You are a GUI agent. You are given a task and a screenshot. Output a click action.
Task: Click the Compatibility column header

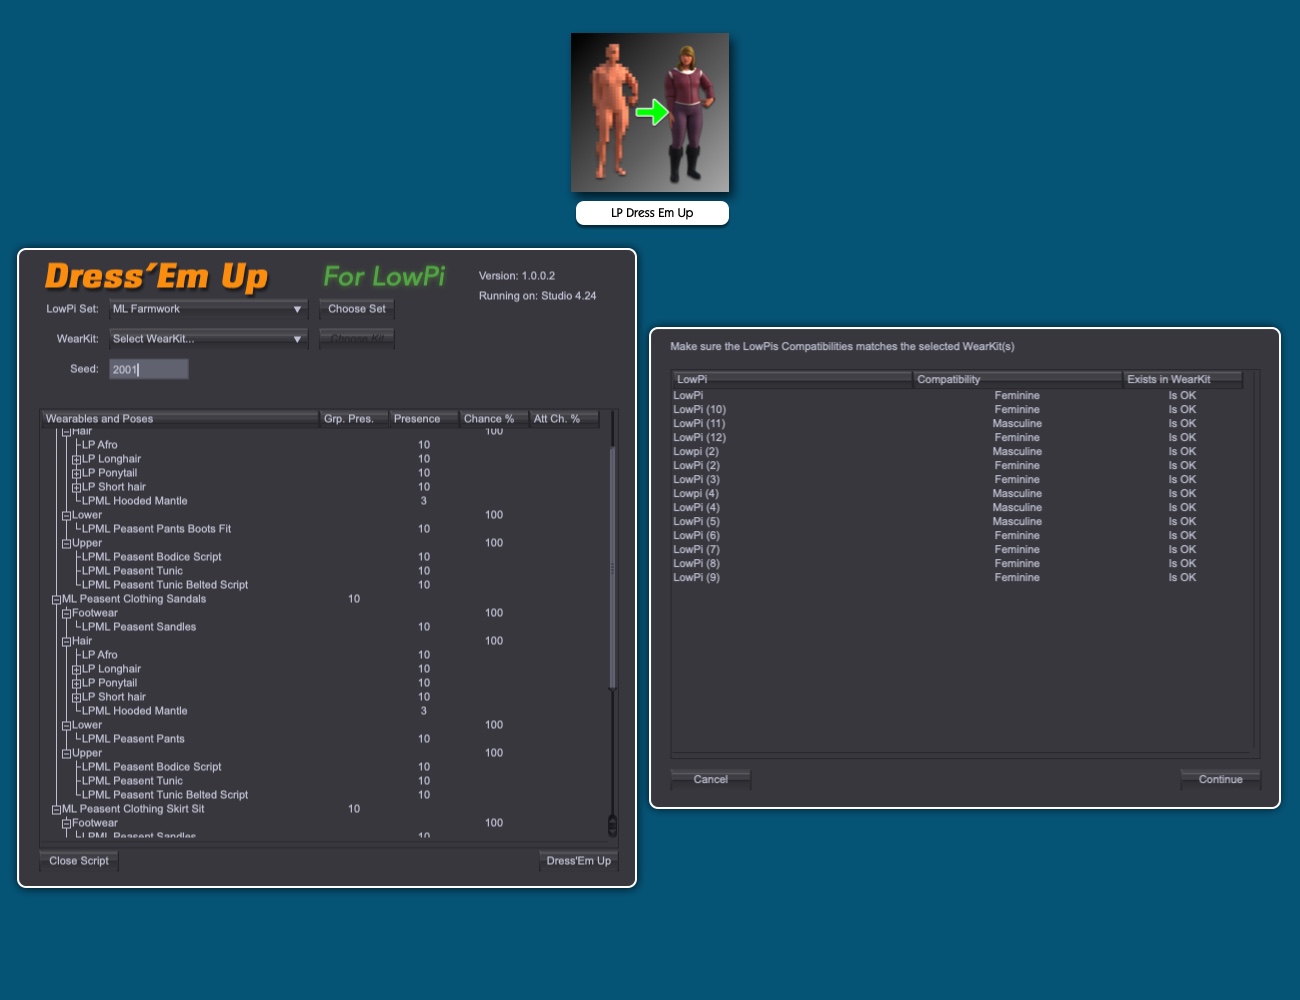(x=1017, y=379)
